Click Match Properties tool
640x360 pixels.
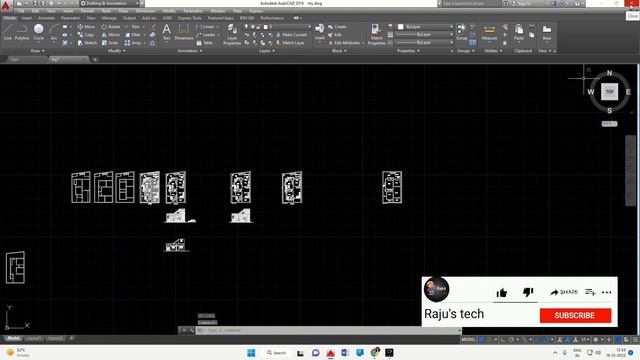376,34
